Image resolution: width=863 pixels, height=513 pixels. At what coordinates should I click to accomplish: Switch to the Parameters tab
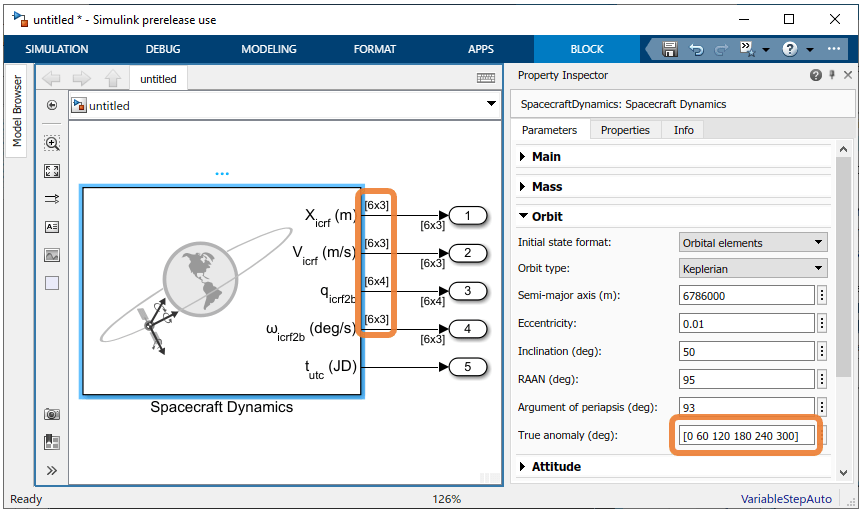[x=549, y=130]
